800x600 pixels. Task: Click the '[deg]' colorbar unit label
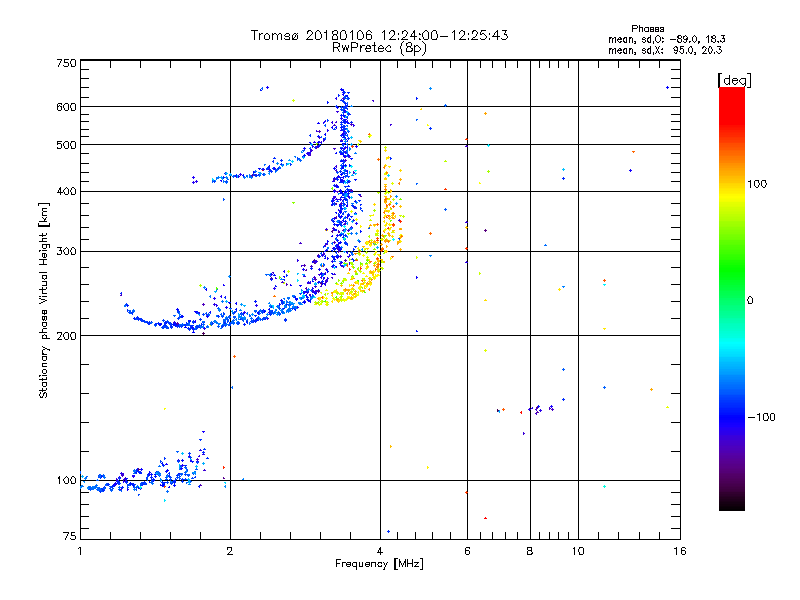point(734,80)
